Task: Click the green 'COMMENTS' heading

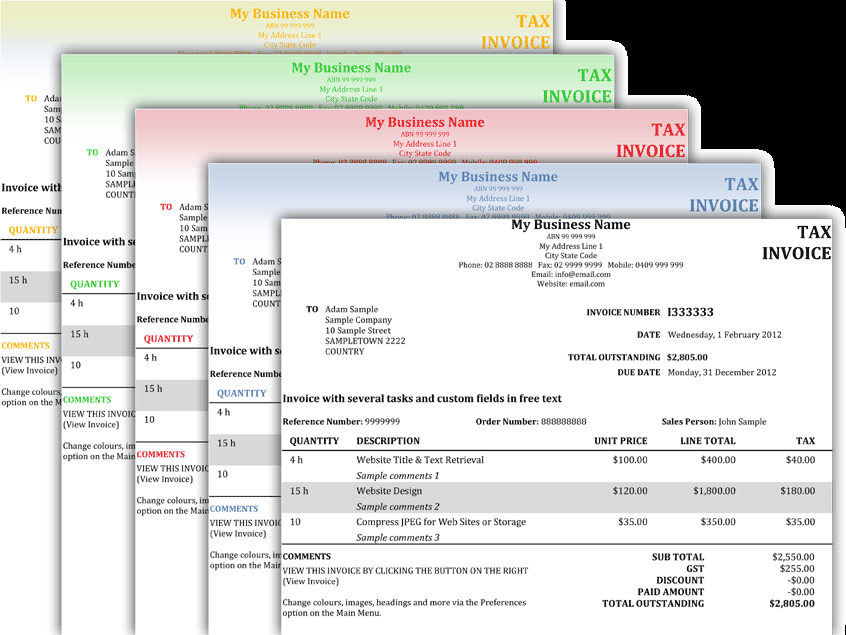Action: [87, 400]
